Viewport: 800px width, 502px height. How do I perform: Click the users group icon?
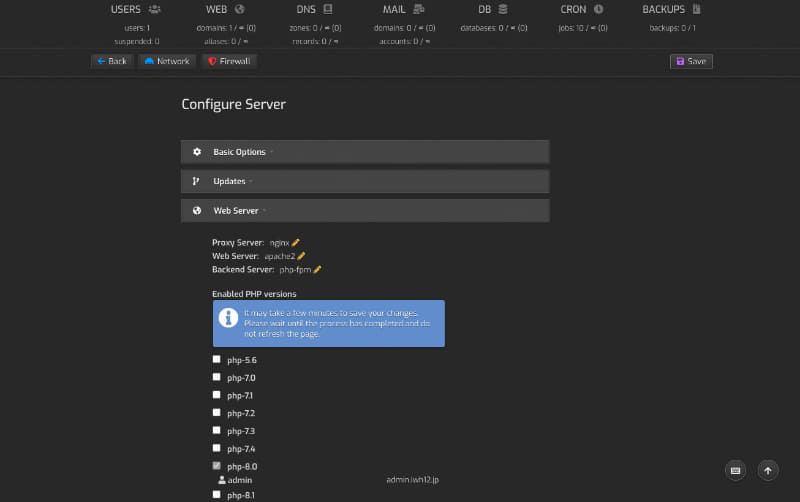coord(155,9)
